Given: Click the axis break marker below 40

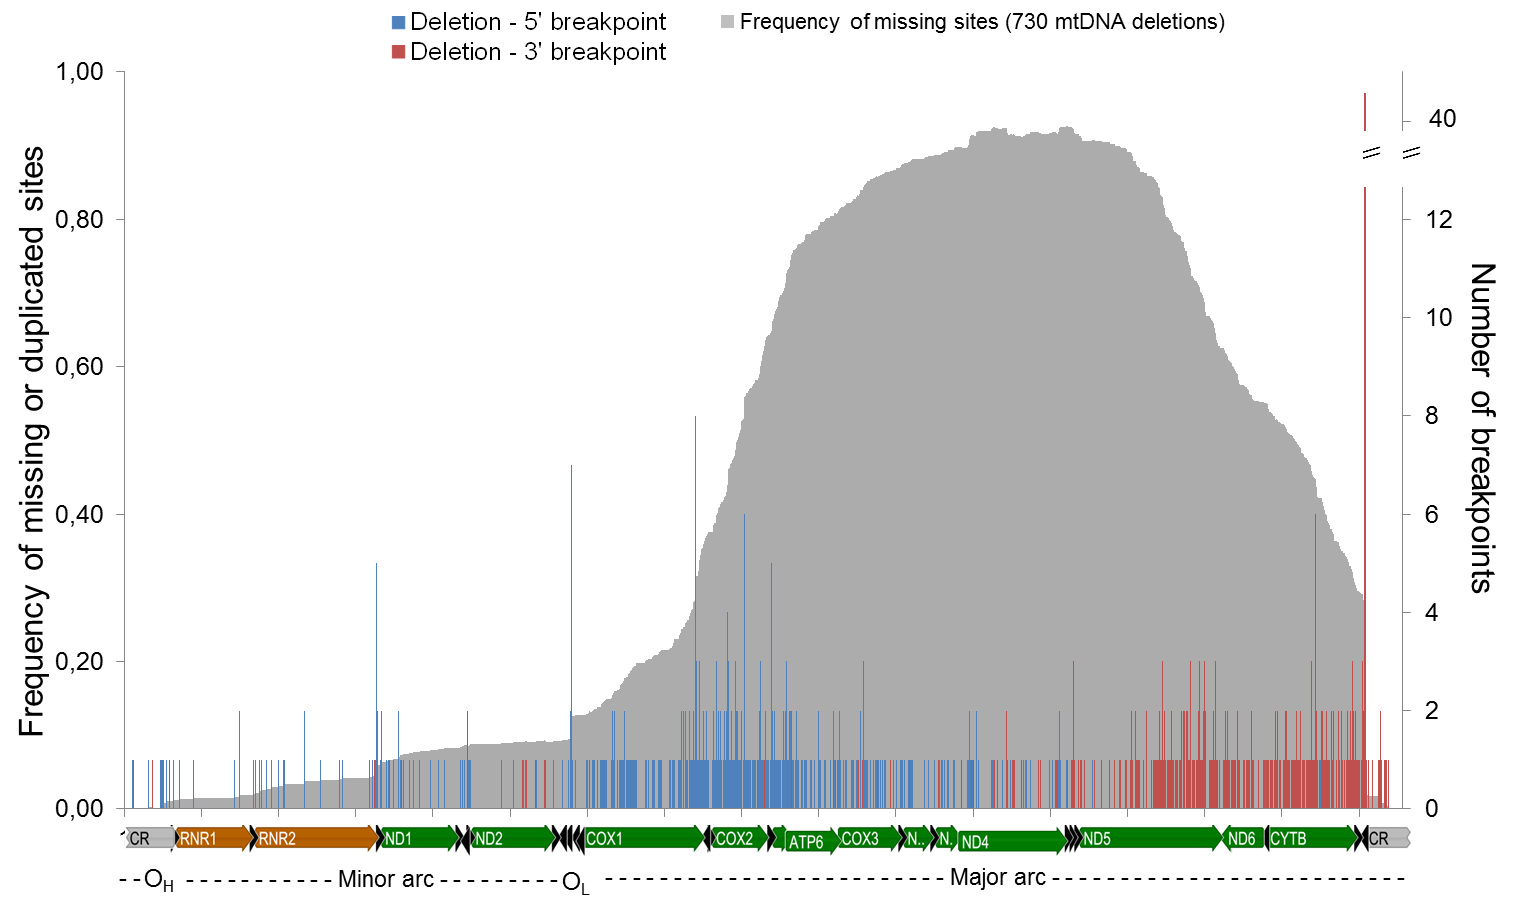Looking at the screenshot, I should coord(1390,155).
